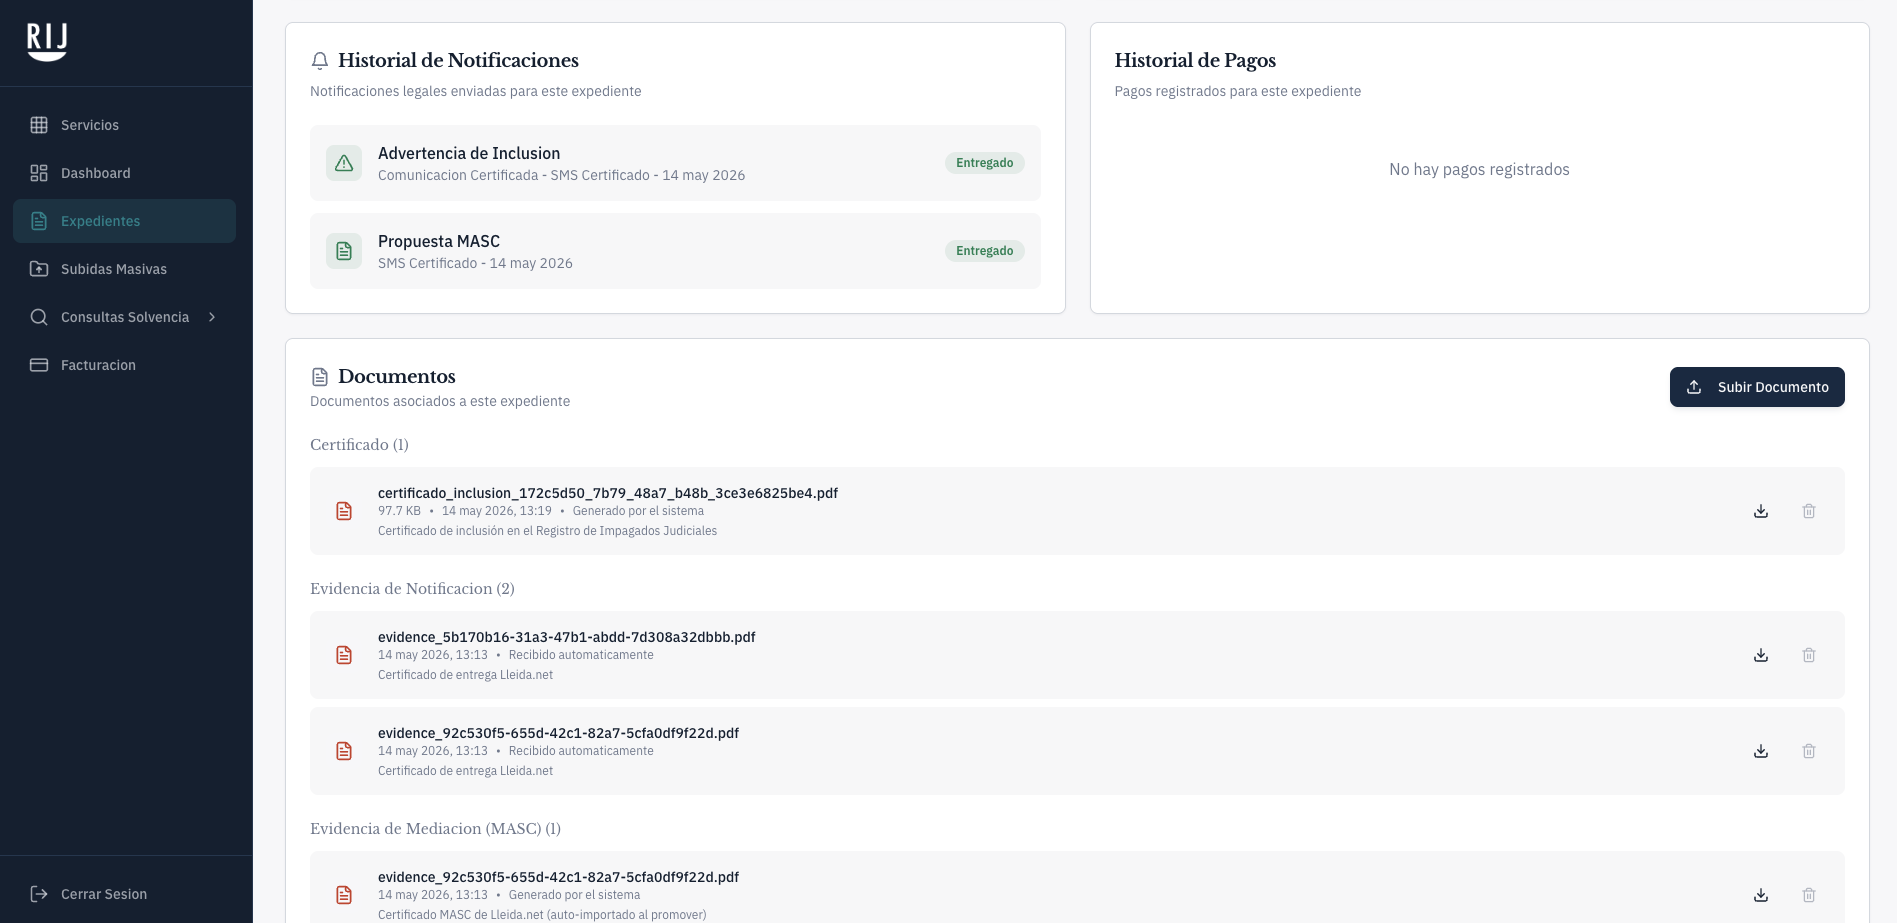Viewport: 1897px width, 923px height.
Task: Click the warning triangle icon on Advertencia de Inclusion
Action: click(344, 163)
